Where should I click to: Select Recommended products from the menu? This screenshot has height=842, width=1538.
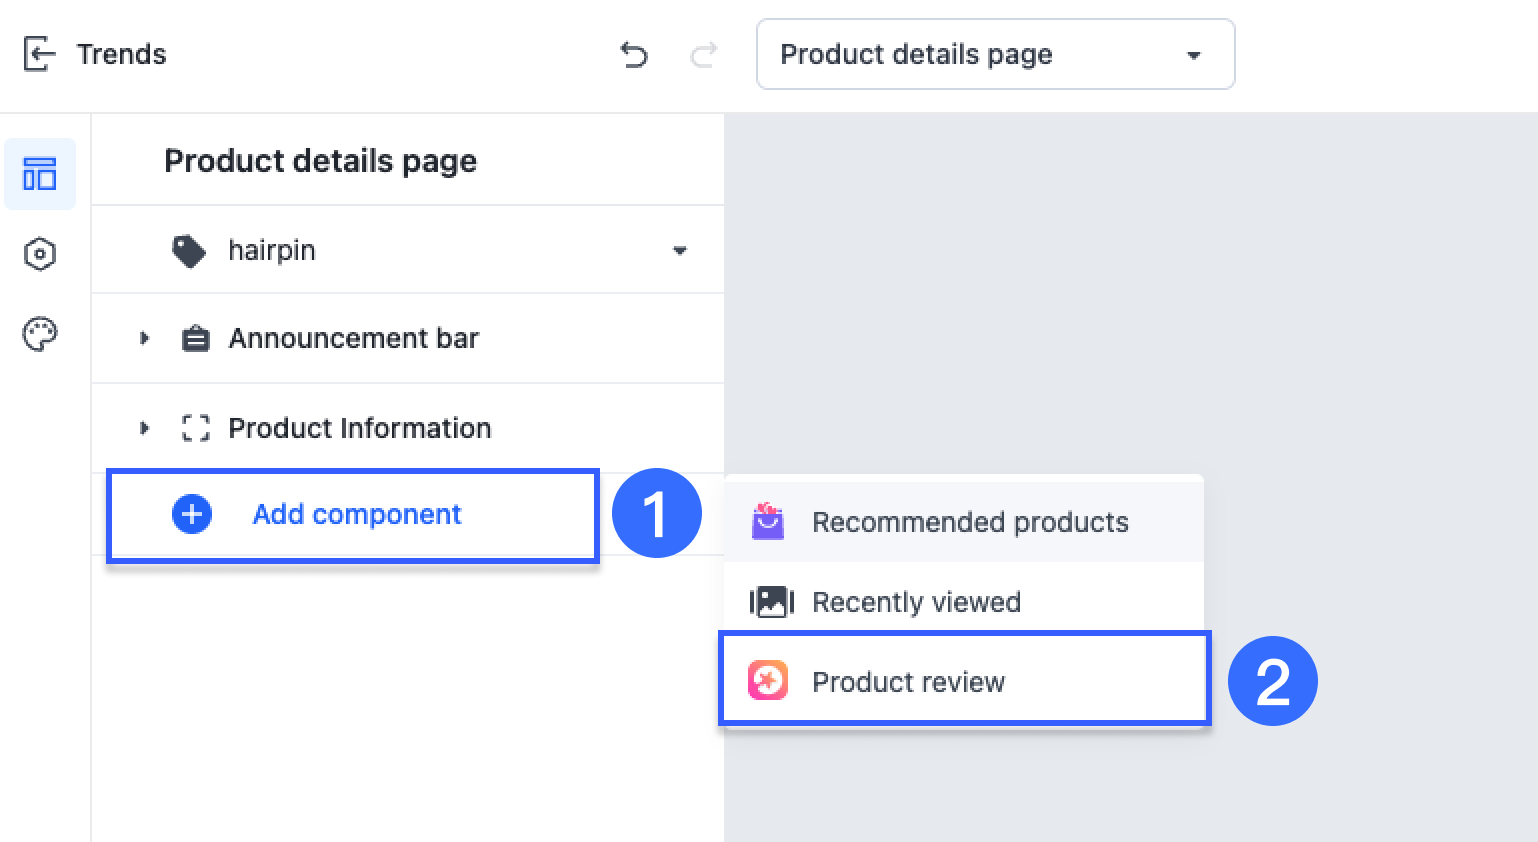click(x=969, y=522)
